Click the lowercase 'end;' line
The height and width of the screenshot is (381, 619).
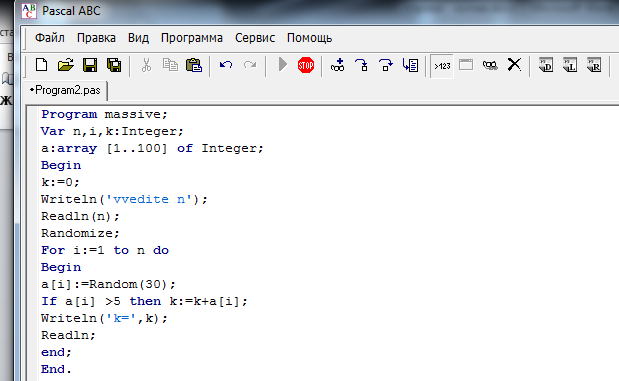coord(56,352)
